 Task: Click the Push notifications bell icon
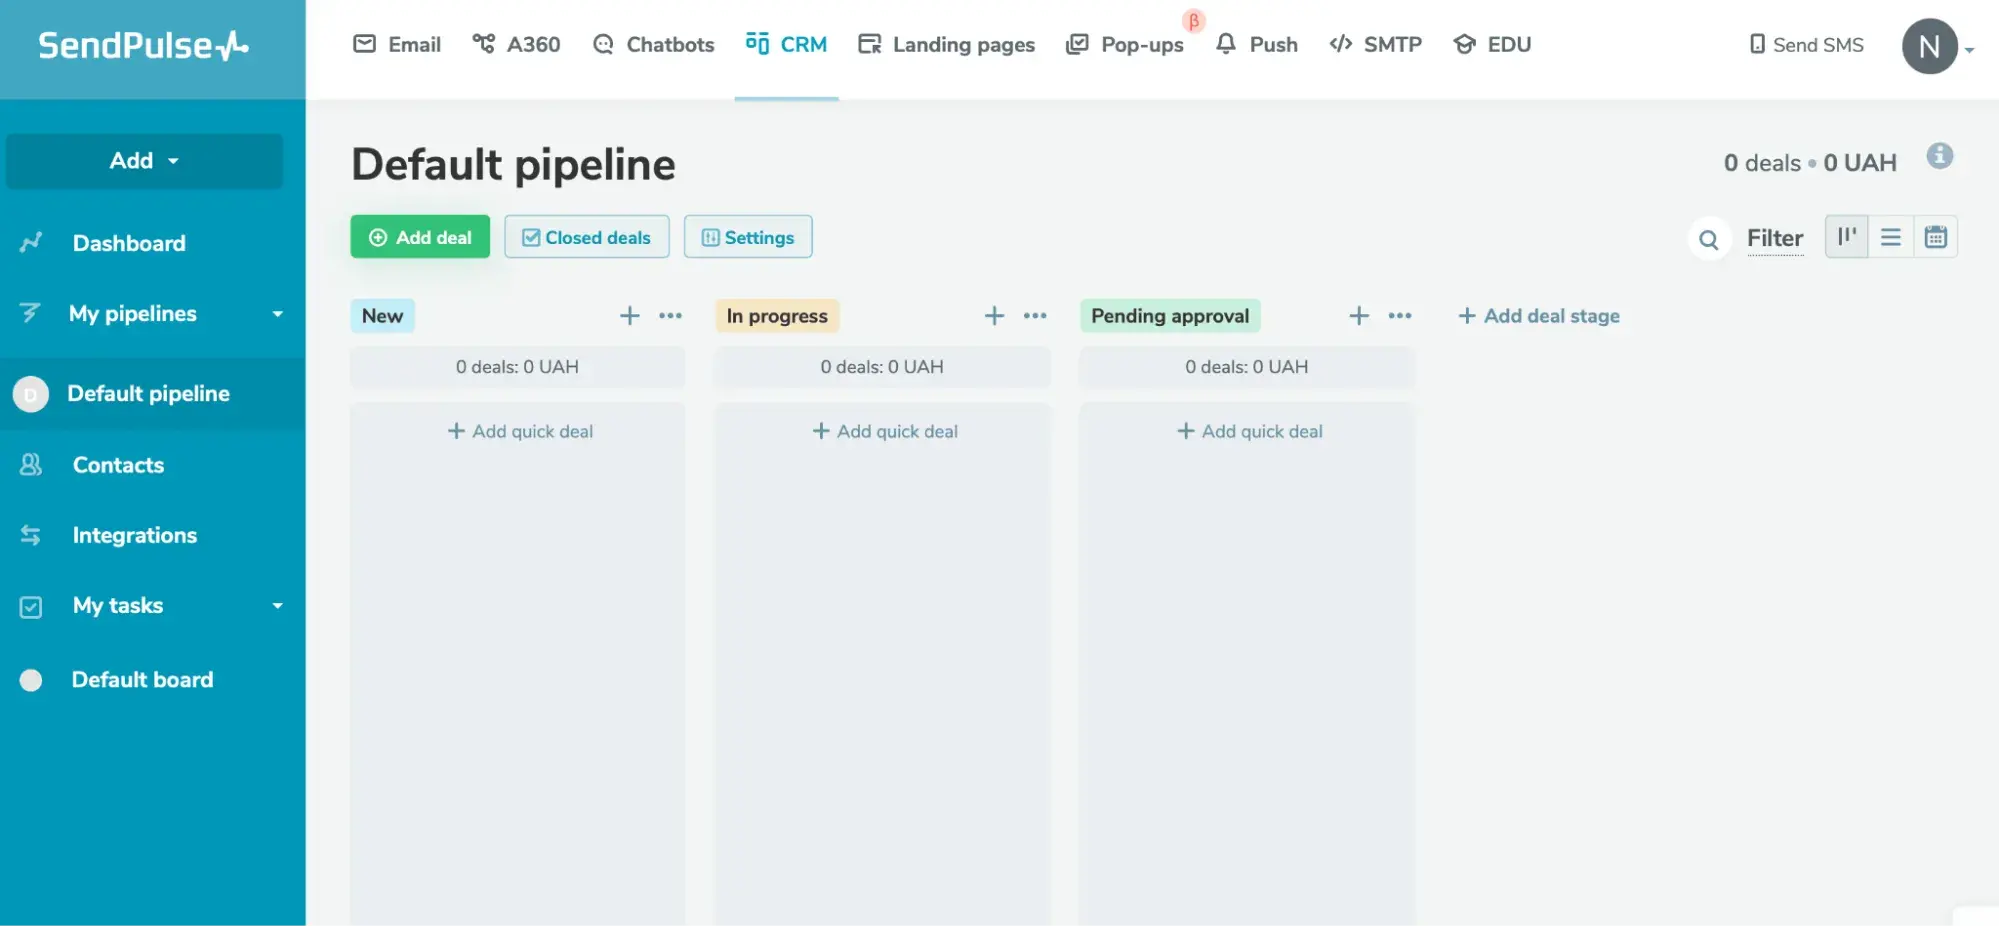[1224, 44]
